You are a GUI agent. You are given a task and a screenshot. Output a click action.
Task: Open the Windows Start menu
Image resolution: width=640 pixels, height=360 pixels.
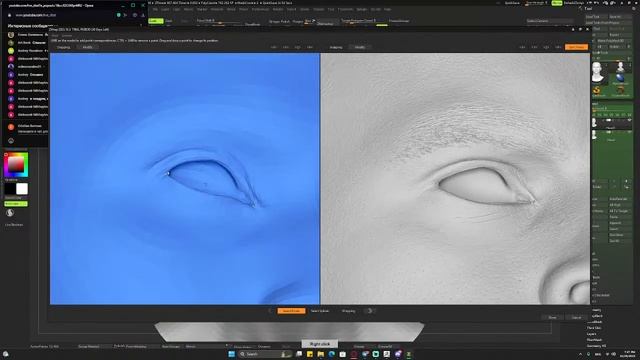(x=231, y=354)
